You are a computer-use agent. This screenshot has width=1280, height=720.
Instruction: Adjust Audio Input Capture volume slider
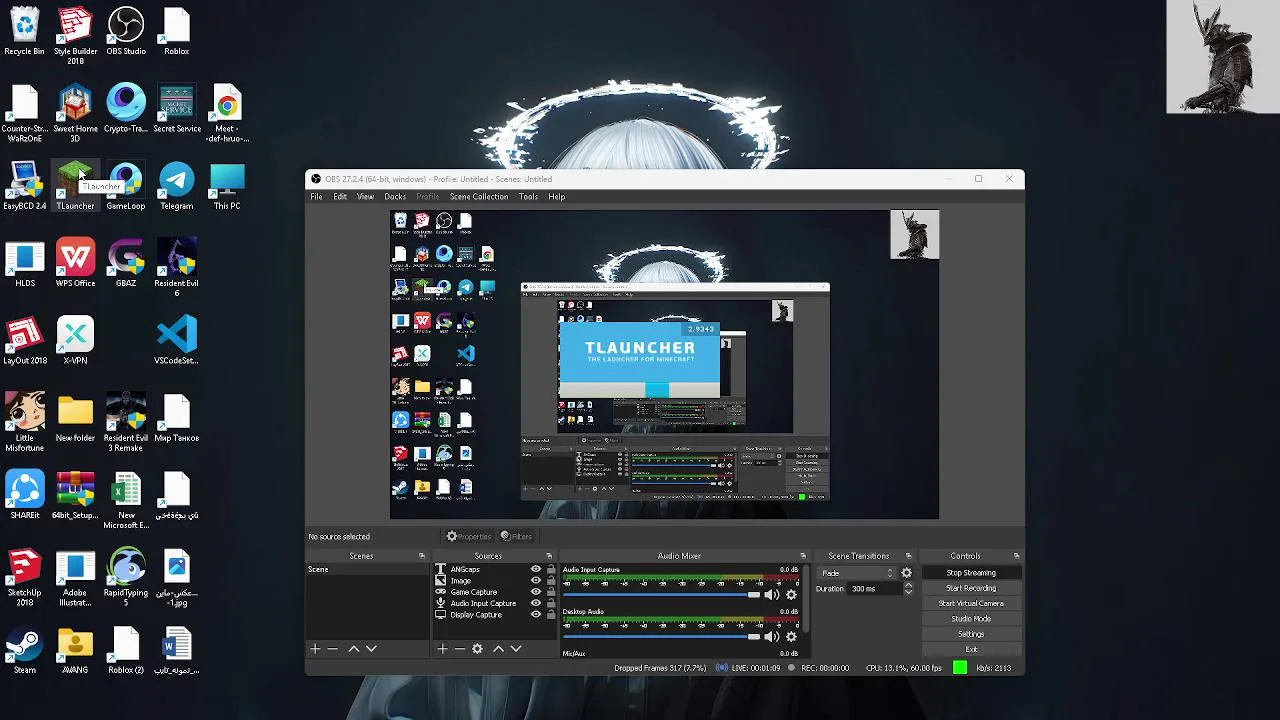pyautogui.click(x=661, y=595)
